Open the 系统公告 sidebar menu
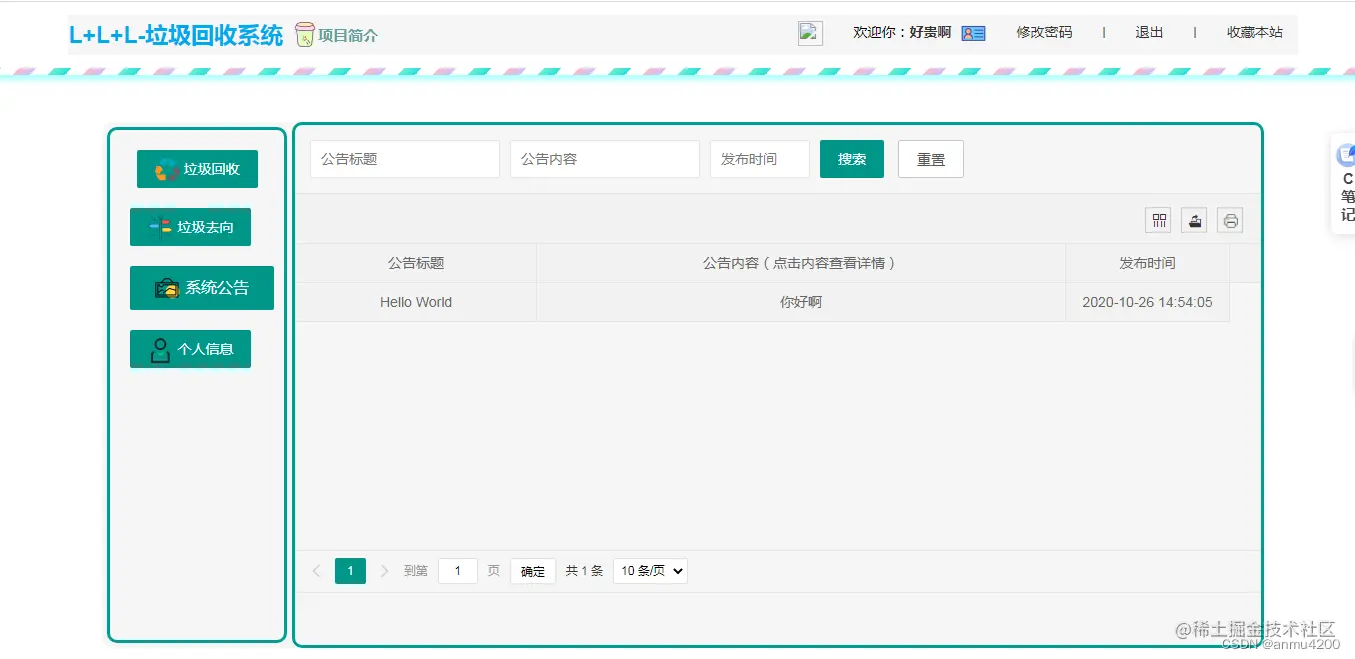The image size is (1355, 659). pyautogui.click(x=201, y=288)
